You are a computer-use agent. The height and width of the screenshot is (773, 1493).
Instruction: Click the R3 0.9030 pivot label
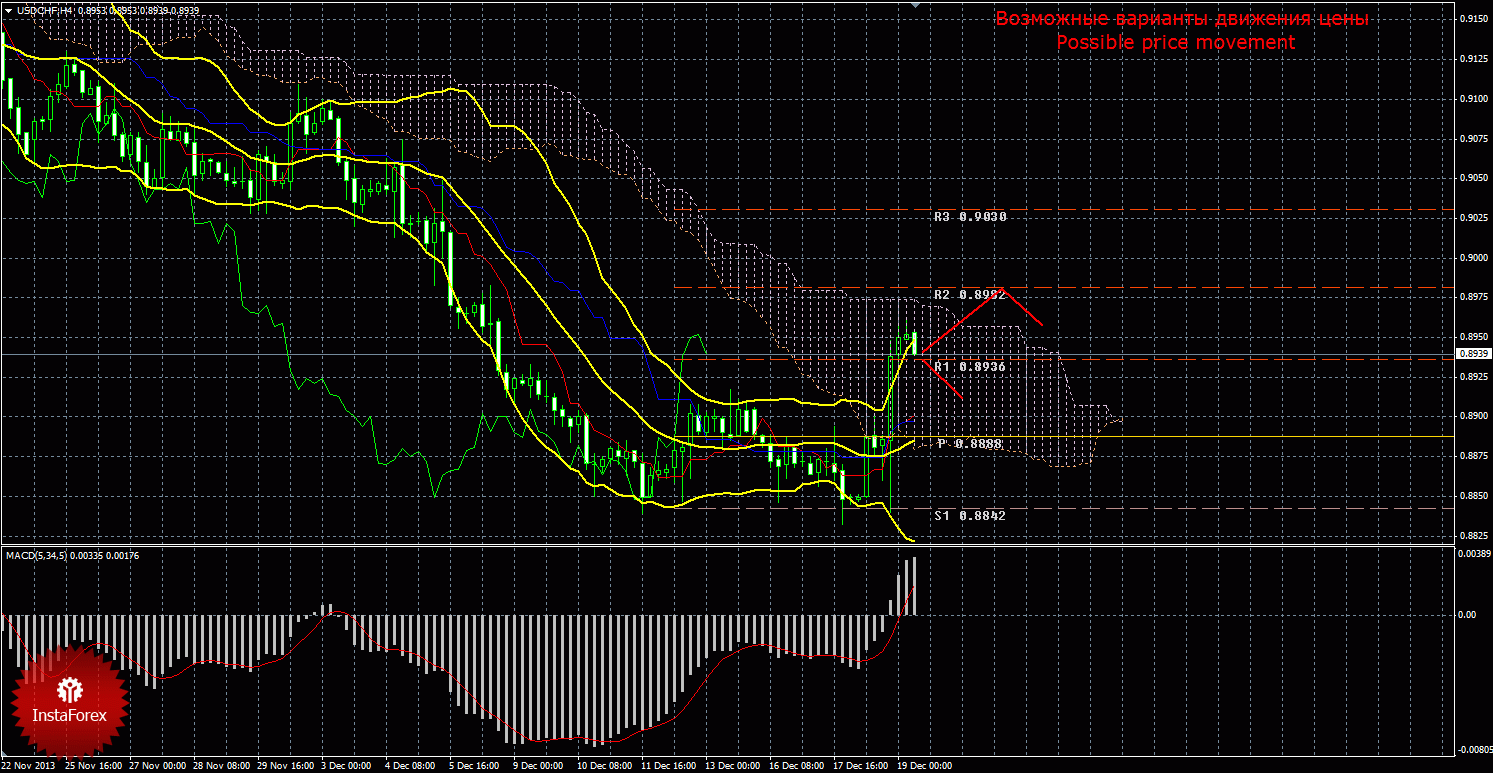(970, 216)
